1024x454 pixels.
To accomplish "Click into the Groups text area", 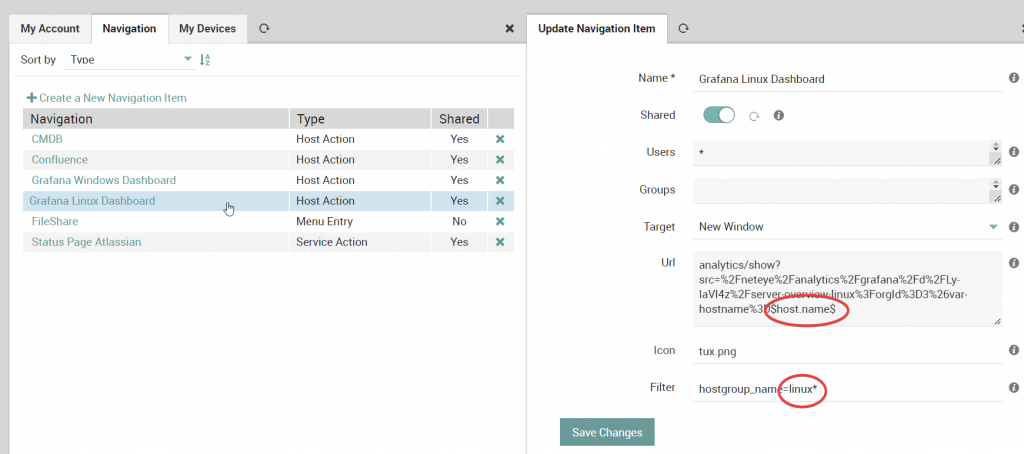I will click(847, 190).
